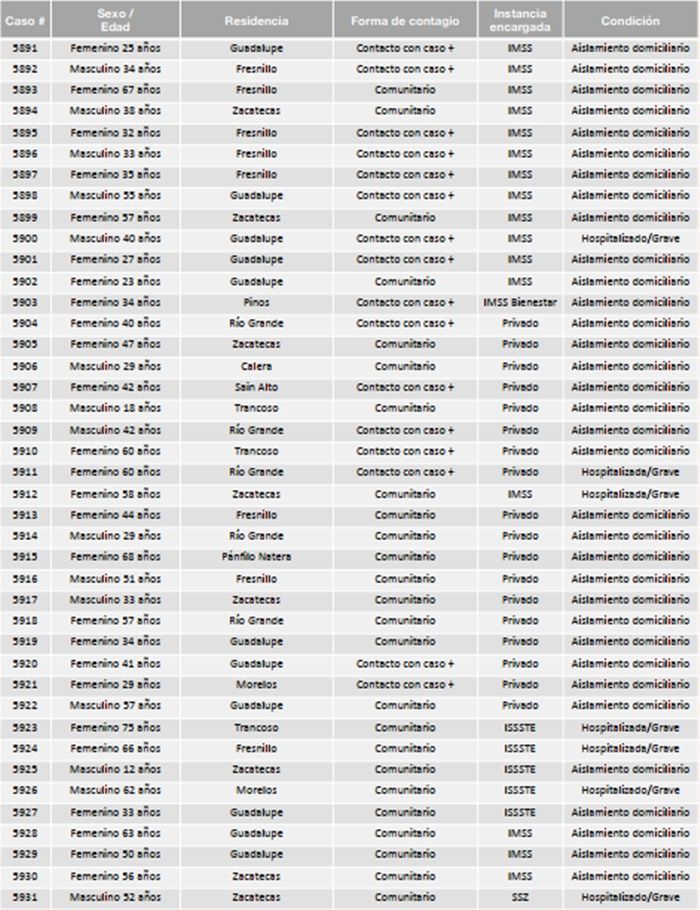Select 'Masculino 40 años' in row 5900

[x=116, y=239]
